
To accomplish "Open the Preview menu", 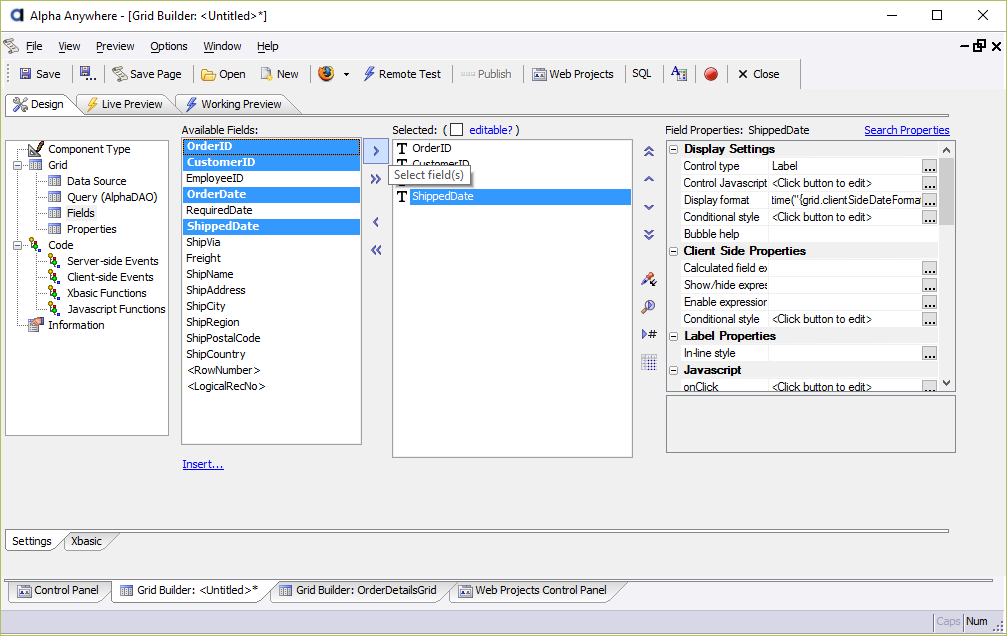I will [x=115, y=46].
